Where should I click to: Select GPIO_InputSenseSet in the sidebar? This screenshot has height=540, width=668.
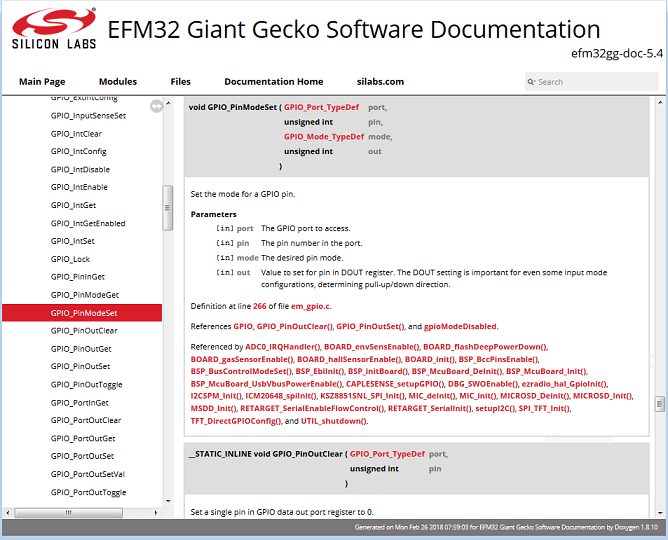point(88,116)
